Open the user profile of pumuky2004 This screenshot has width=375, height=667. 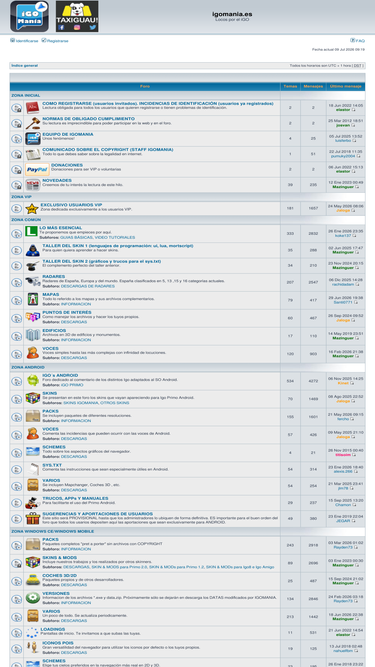pyautogui.click(x=343, y=156)
